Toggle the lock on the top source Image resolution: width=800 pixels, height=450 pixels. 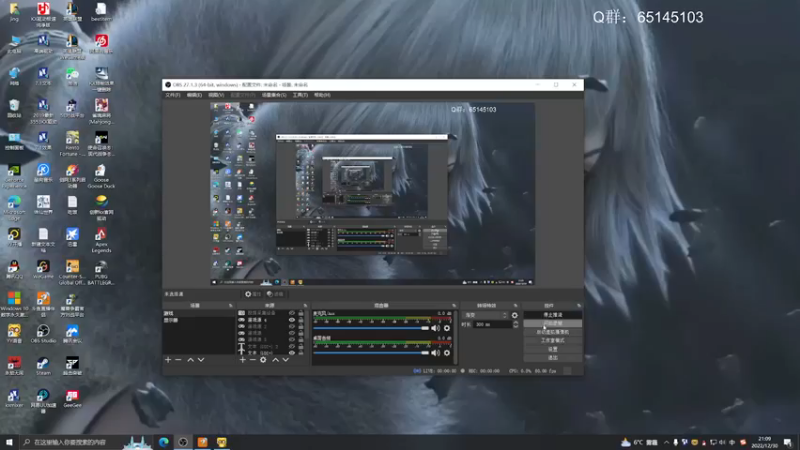click(x=301, y=313)
